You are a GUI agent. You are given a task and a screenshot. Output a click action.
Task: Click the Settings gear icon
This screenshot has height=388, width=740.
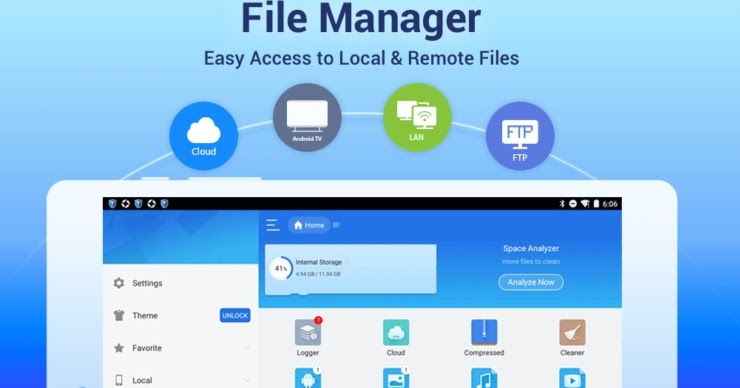coord(119,283)
